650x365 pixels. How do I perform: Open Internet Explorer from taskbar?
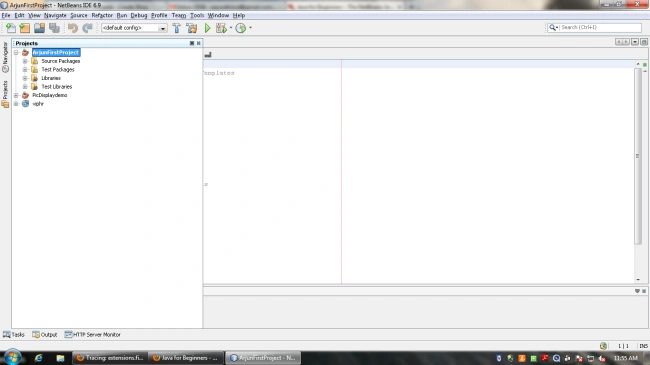pos(39,358)
